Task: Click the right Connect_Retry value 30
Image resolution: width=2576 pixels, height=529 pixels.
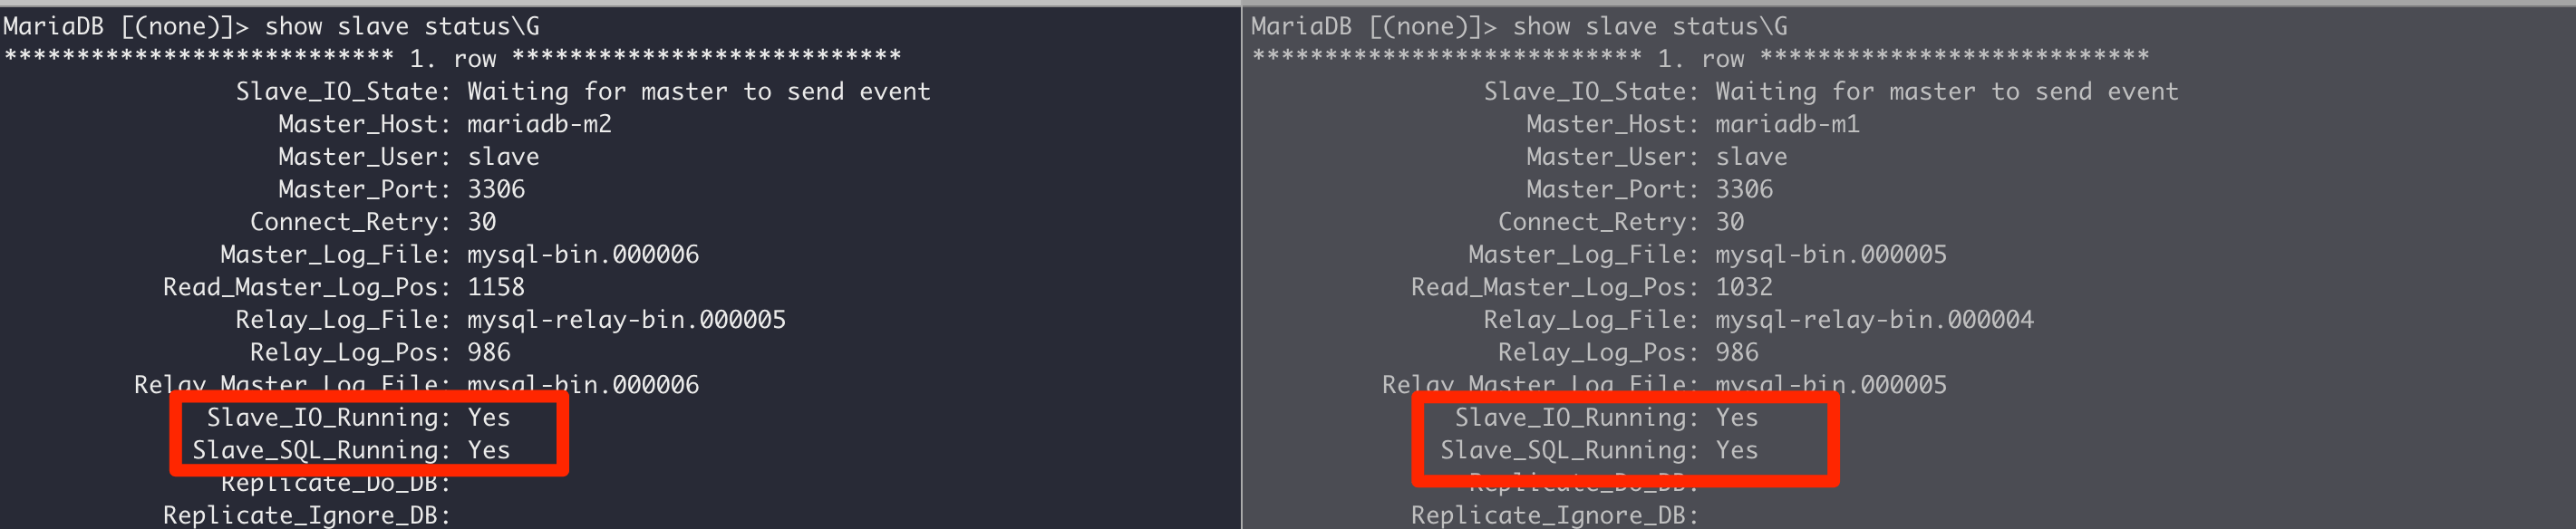Action: click(1729, 222)
